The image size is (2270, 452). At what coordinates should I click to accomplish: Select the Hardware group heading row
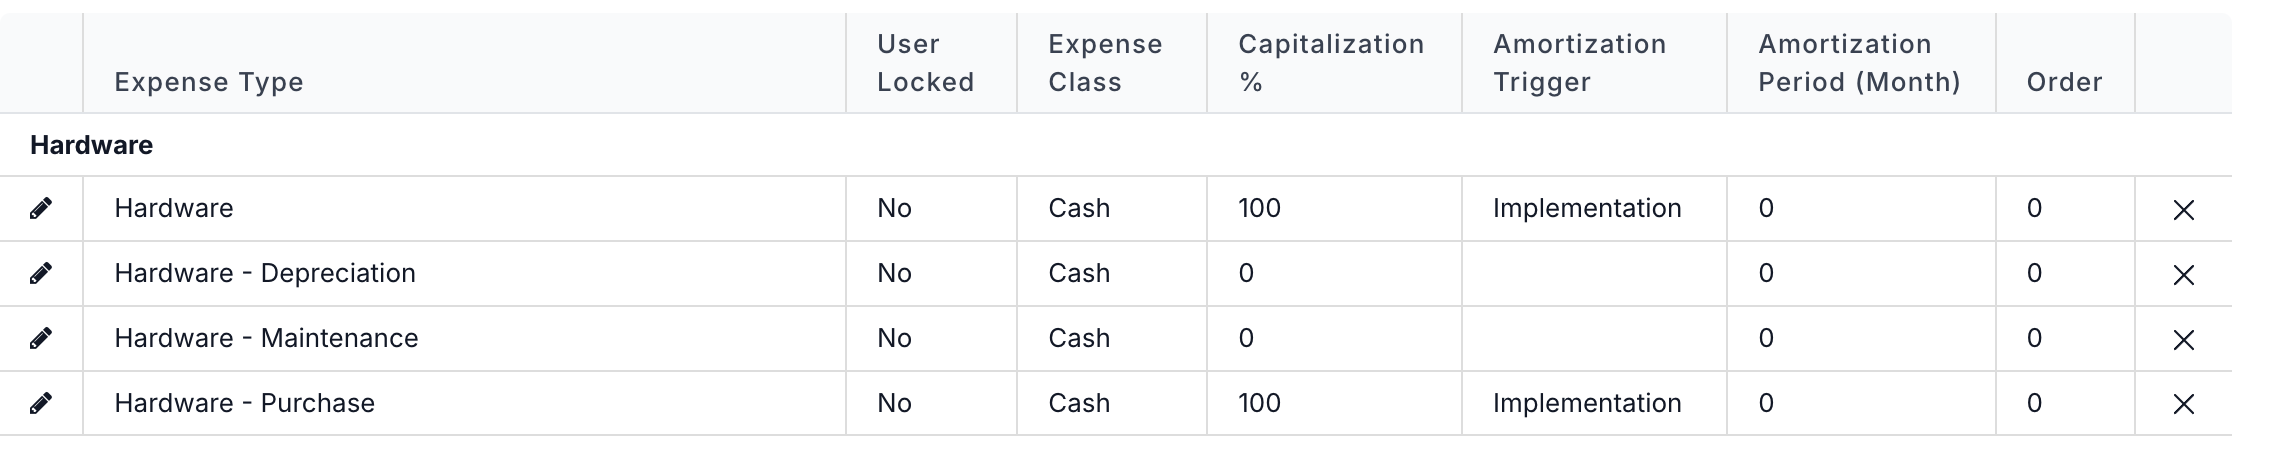(1115, 145)
